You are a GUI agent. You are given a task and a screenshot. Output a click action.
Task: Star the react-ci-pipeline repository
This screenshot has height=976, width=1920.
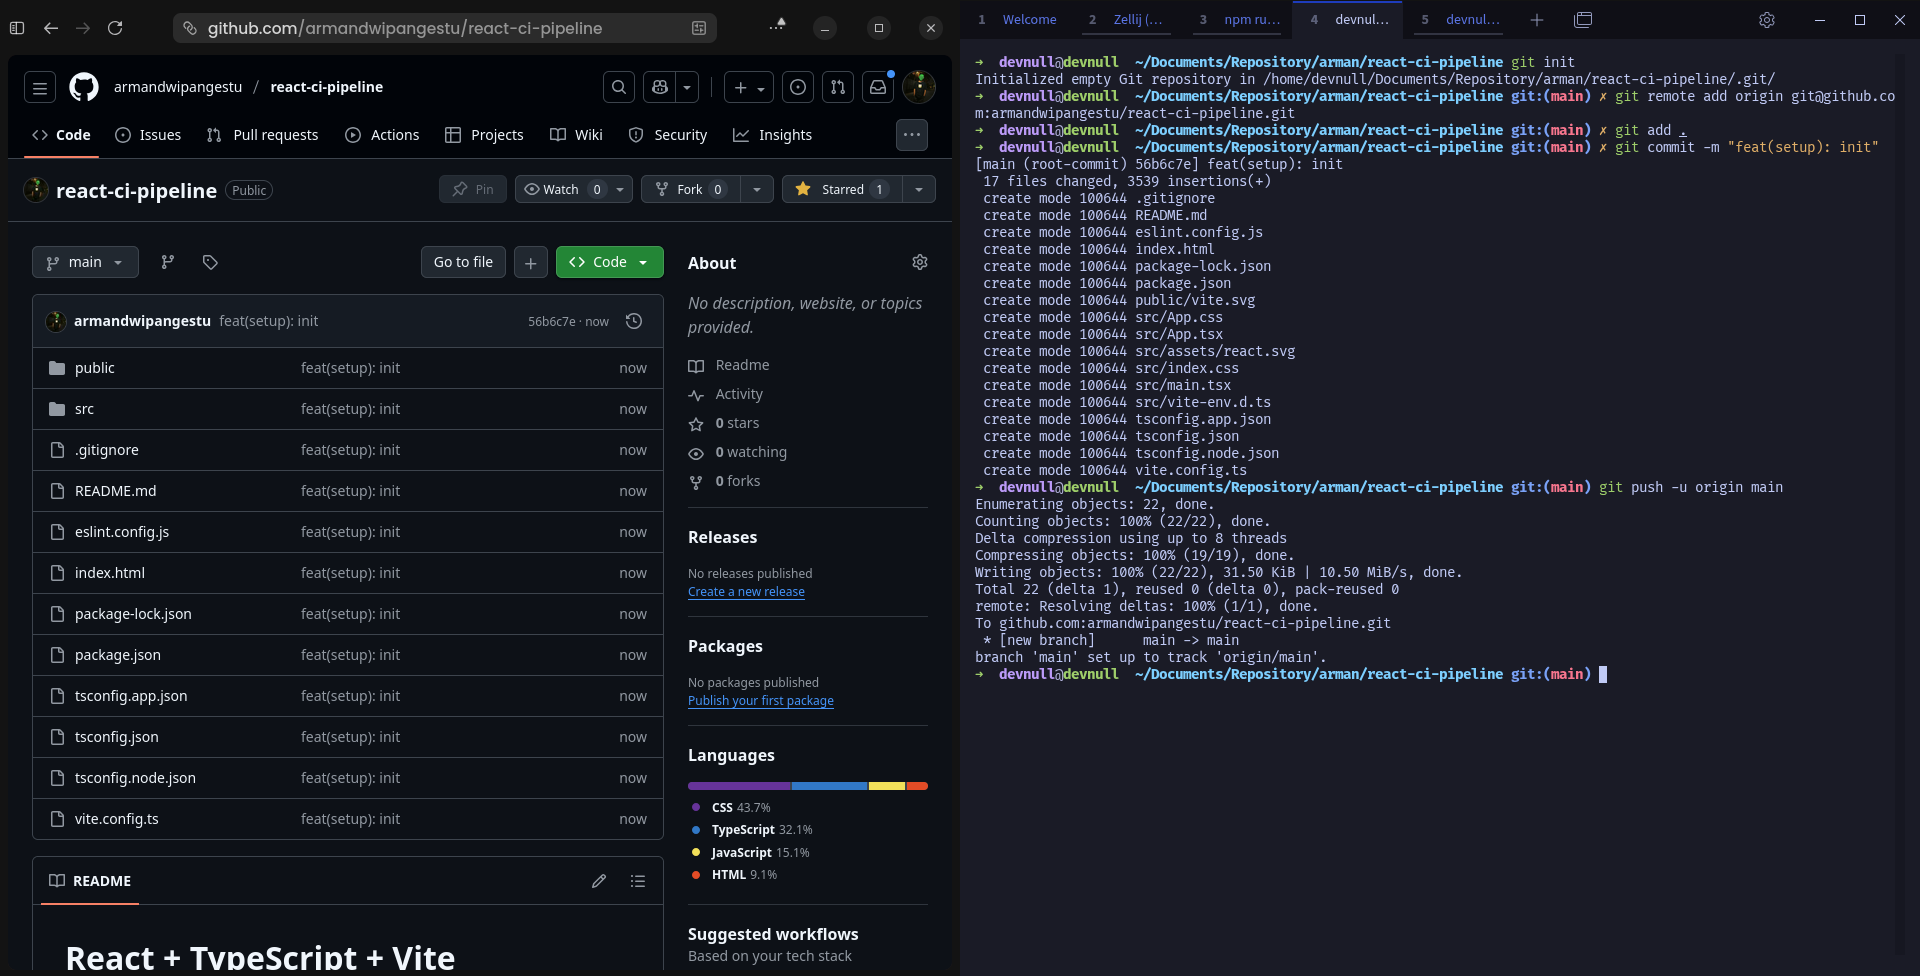(x=840, y=189)
